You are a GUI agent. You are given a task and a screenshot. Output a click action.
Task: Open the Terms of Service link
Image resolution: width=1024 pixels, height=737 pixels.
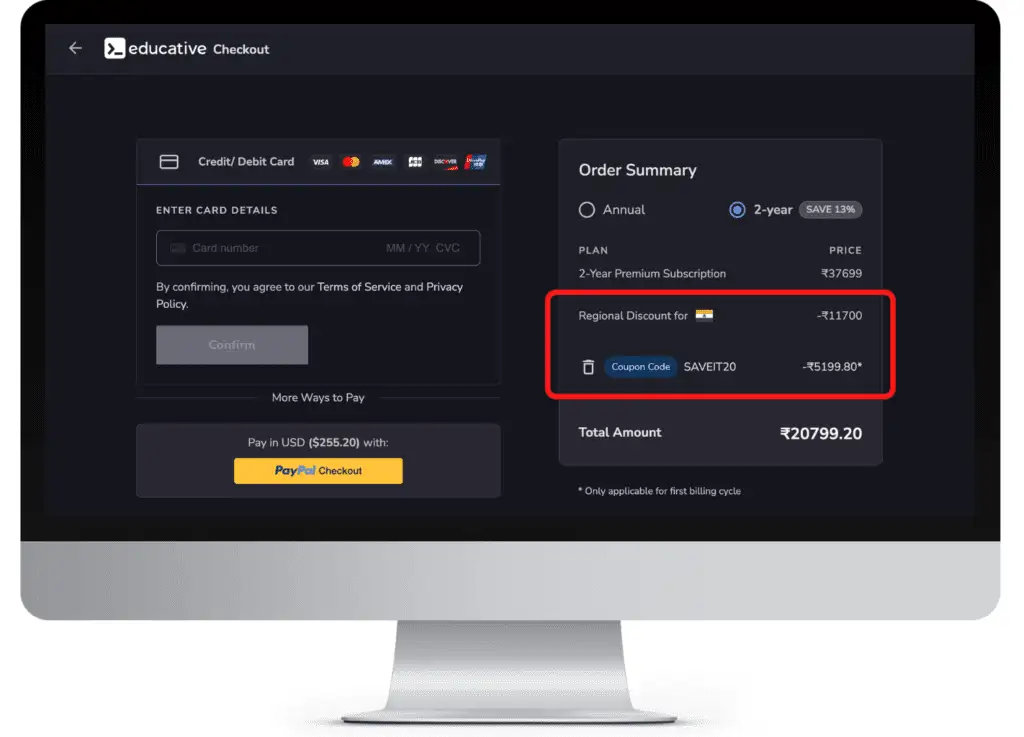(x=359, y=287)
